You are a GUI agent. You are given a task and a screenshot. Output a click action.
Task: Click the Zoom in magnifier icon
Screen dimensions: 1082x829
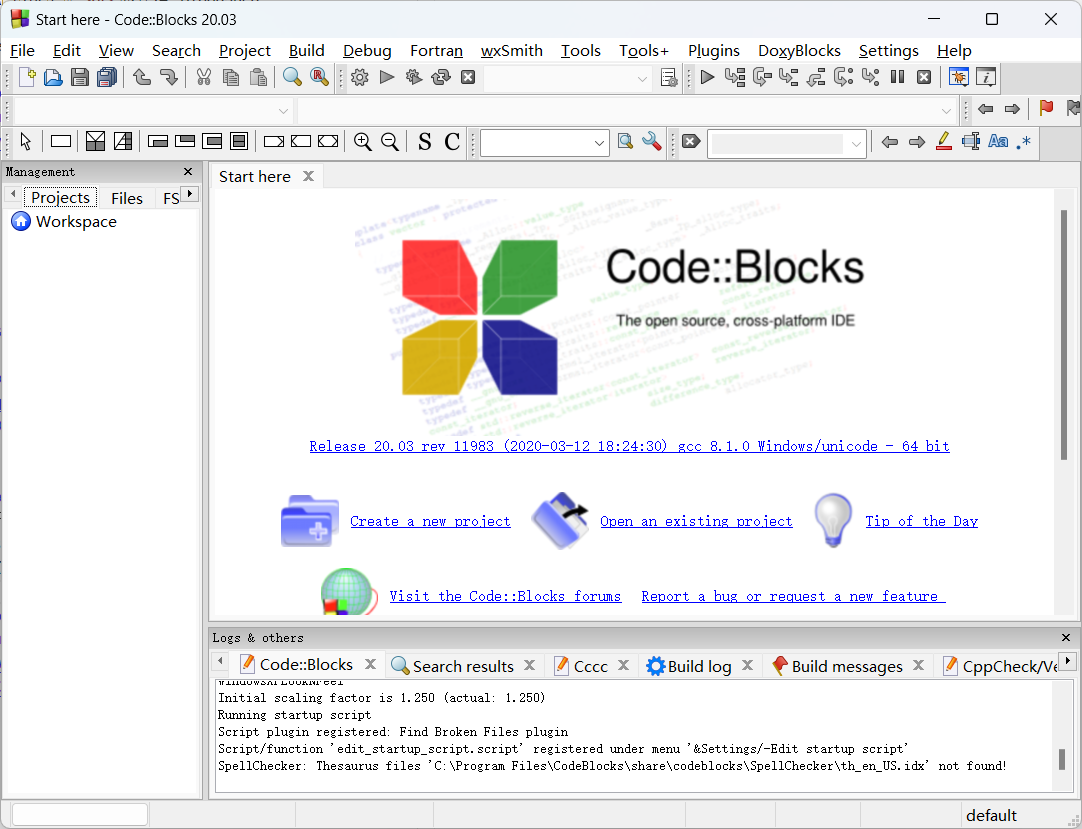coord(362,142)
